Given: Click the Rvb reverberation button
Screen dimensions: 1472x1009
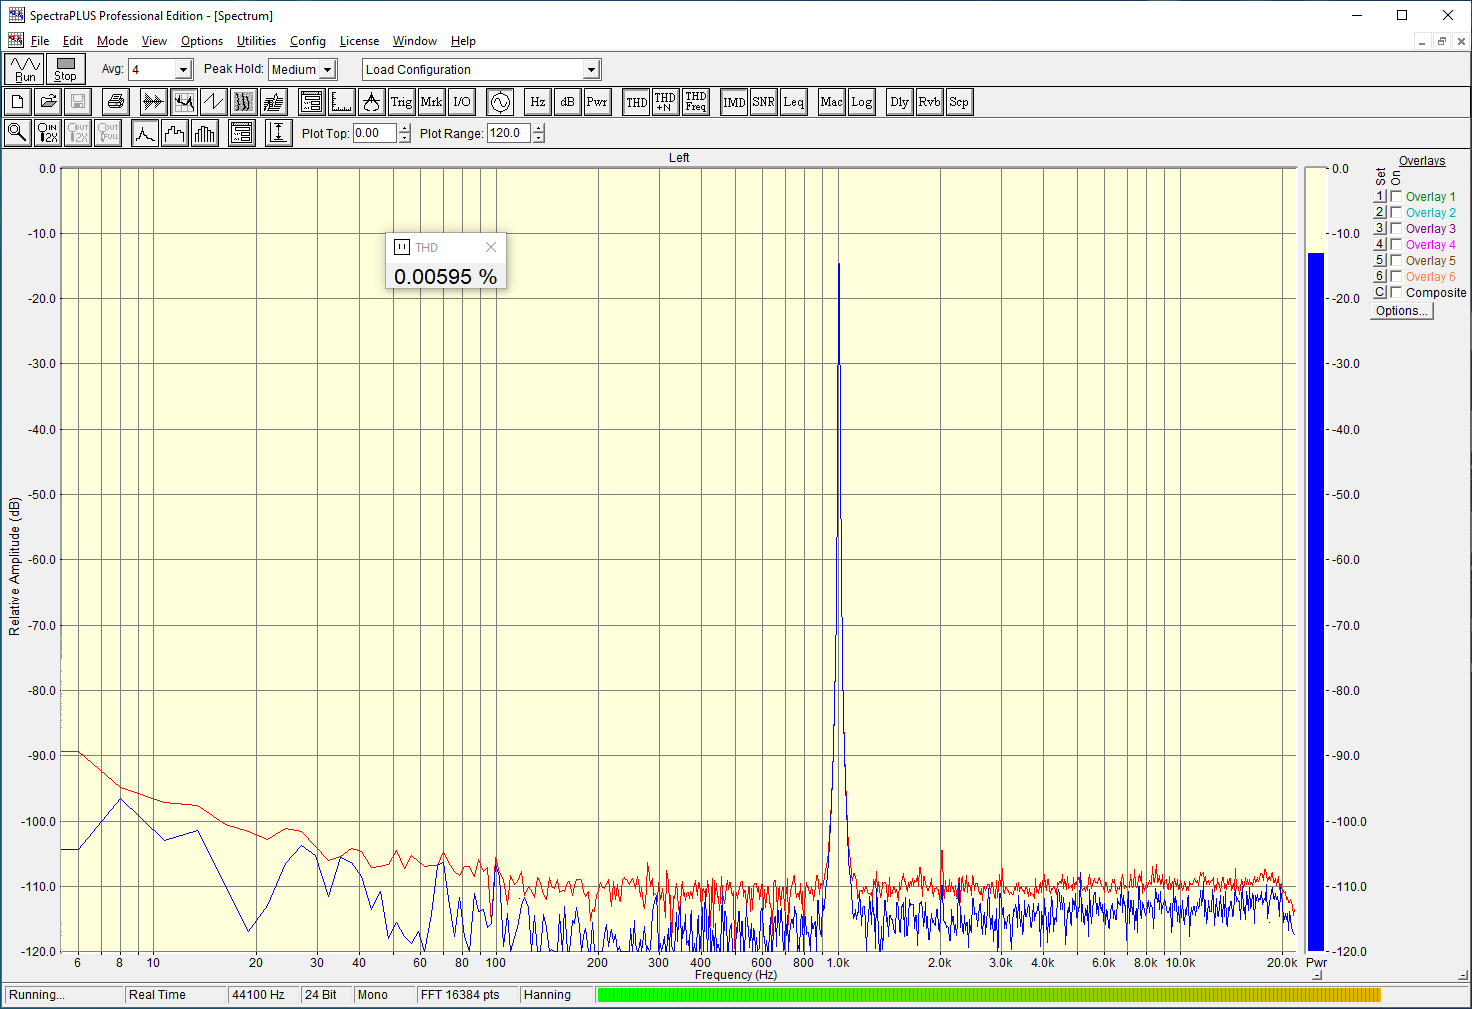Looking at the screenshot, I should tap(930, 102).
